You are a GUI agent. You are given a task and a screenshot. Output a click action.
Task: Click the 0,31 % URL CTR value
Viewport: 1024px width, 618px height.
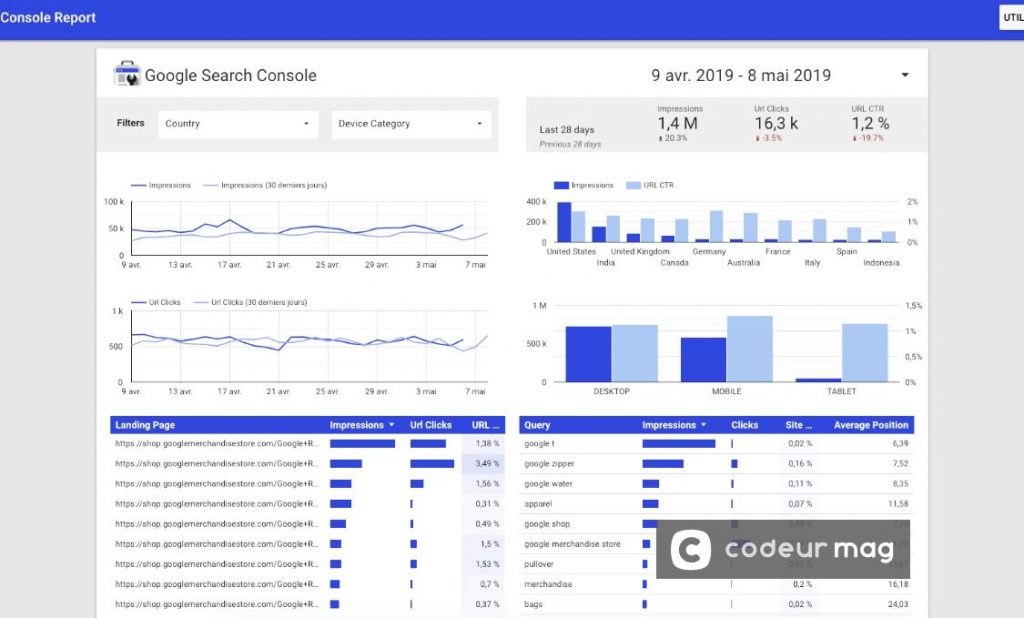pos(487,504)
